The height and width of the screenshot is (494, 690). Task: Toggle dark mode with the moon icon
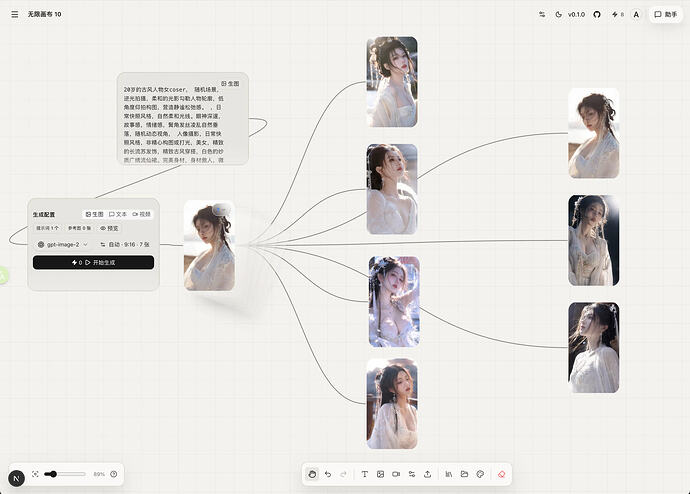558,14
